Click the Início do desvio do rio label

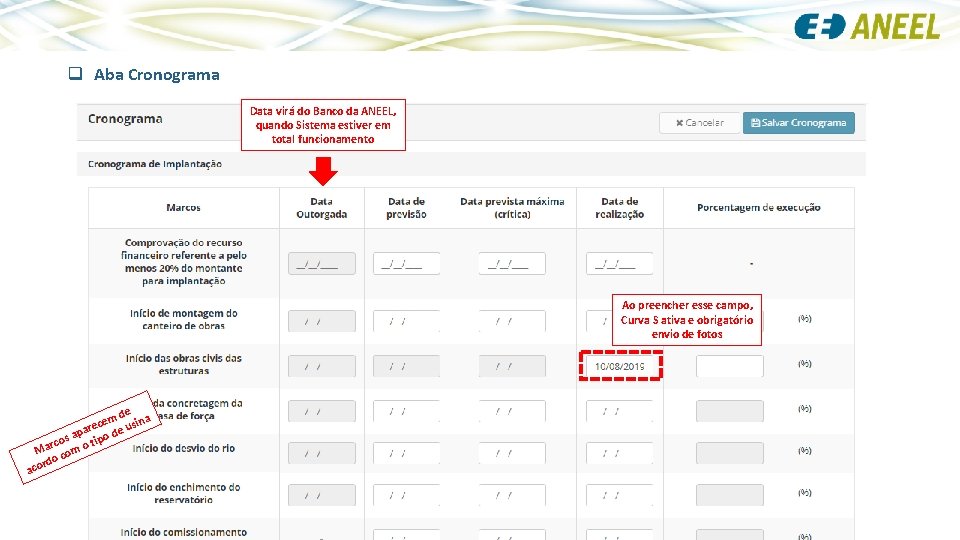184,448
